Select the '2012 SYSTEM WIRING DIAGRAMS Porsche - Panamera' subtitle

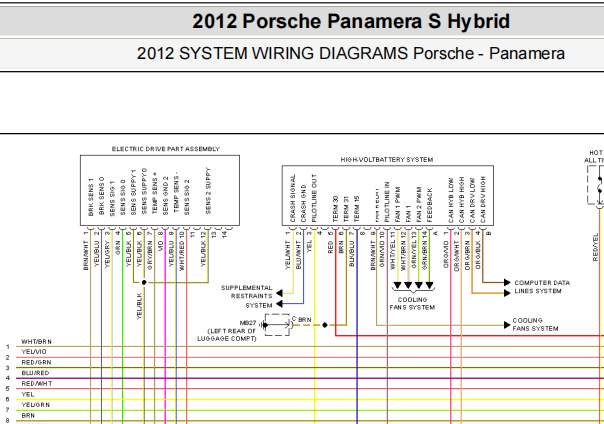click(x=351, y=53)
